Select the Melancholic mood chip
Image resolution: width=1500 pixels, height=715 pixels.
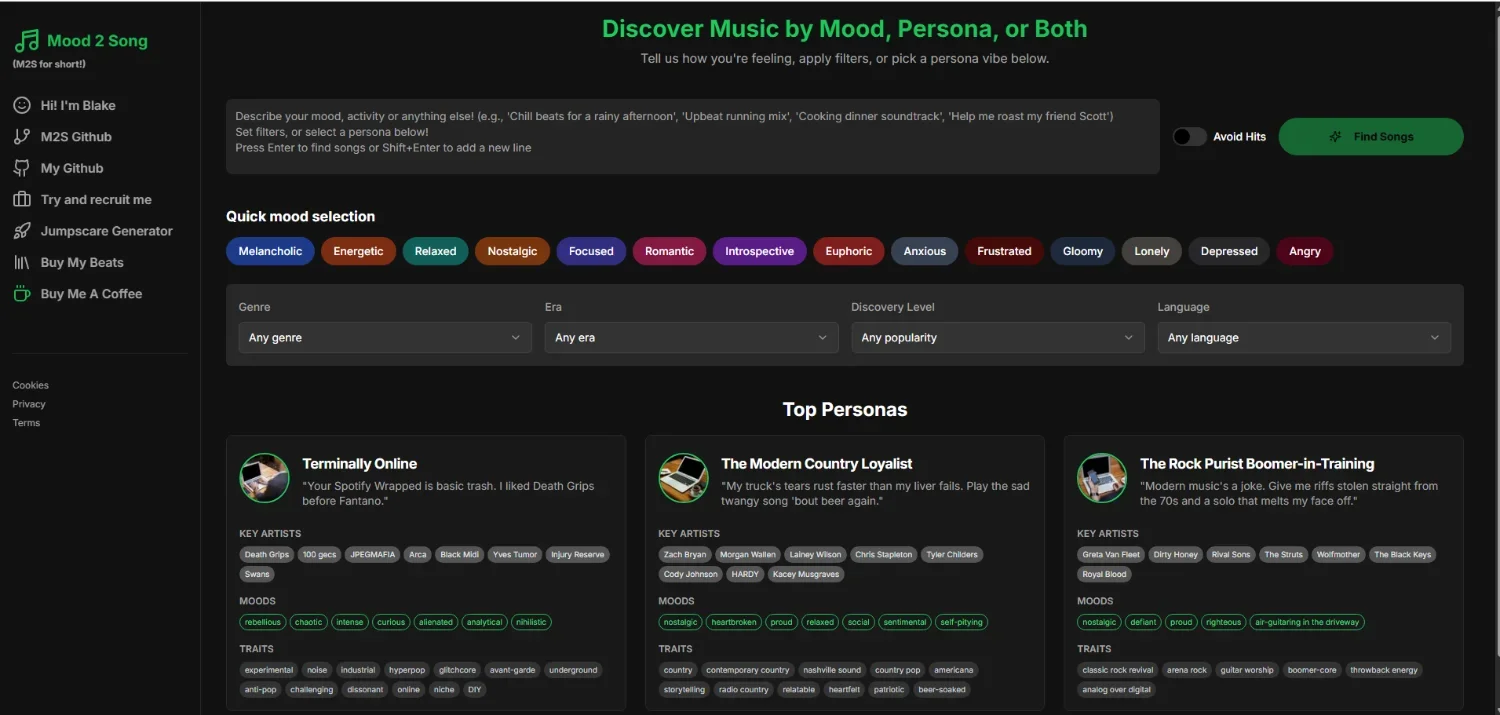point(270,251)
